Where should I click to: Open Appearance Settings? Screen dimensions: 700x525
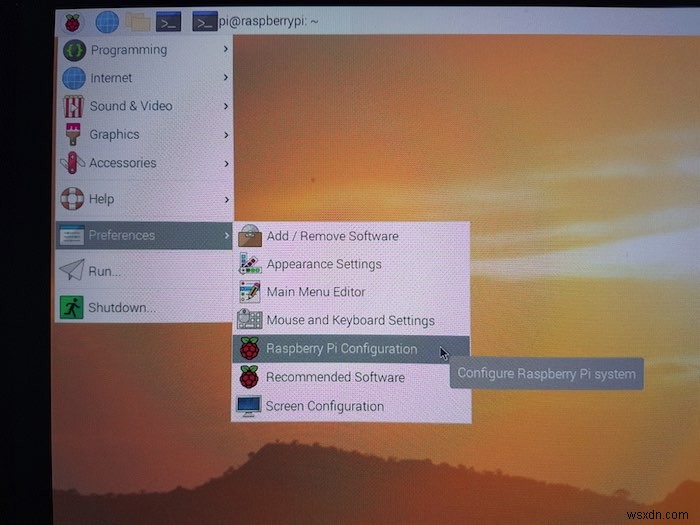[351, 264]
